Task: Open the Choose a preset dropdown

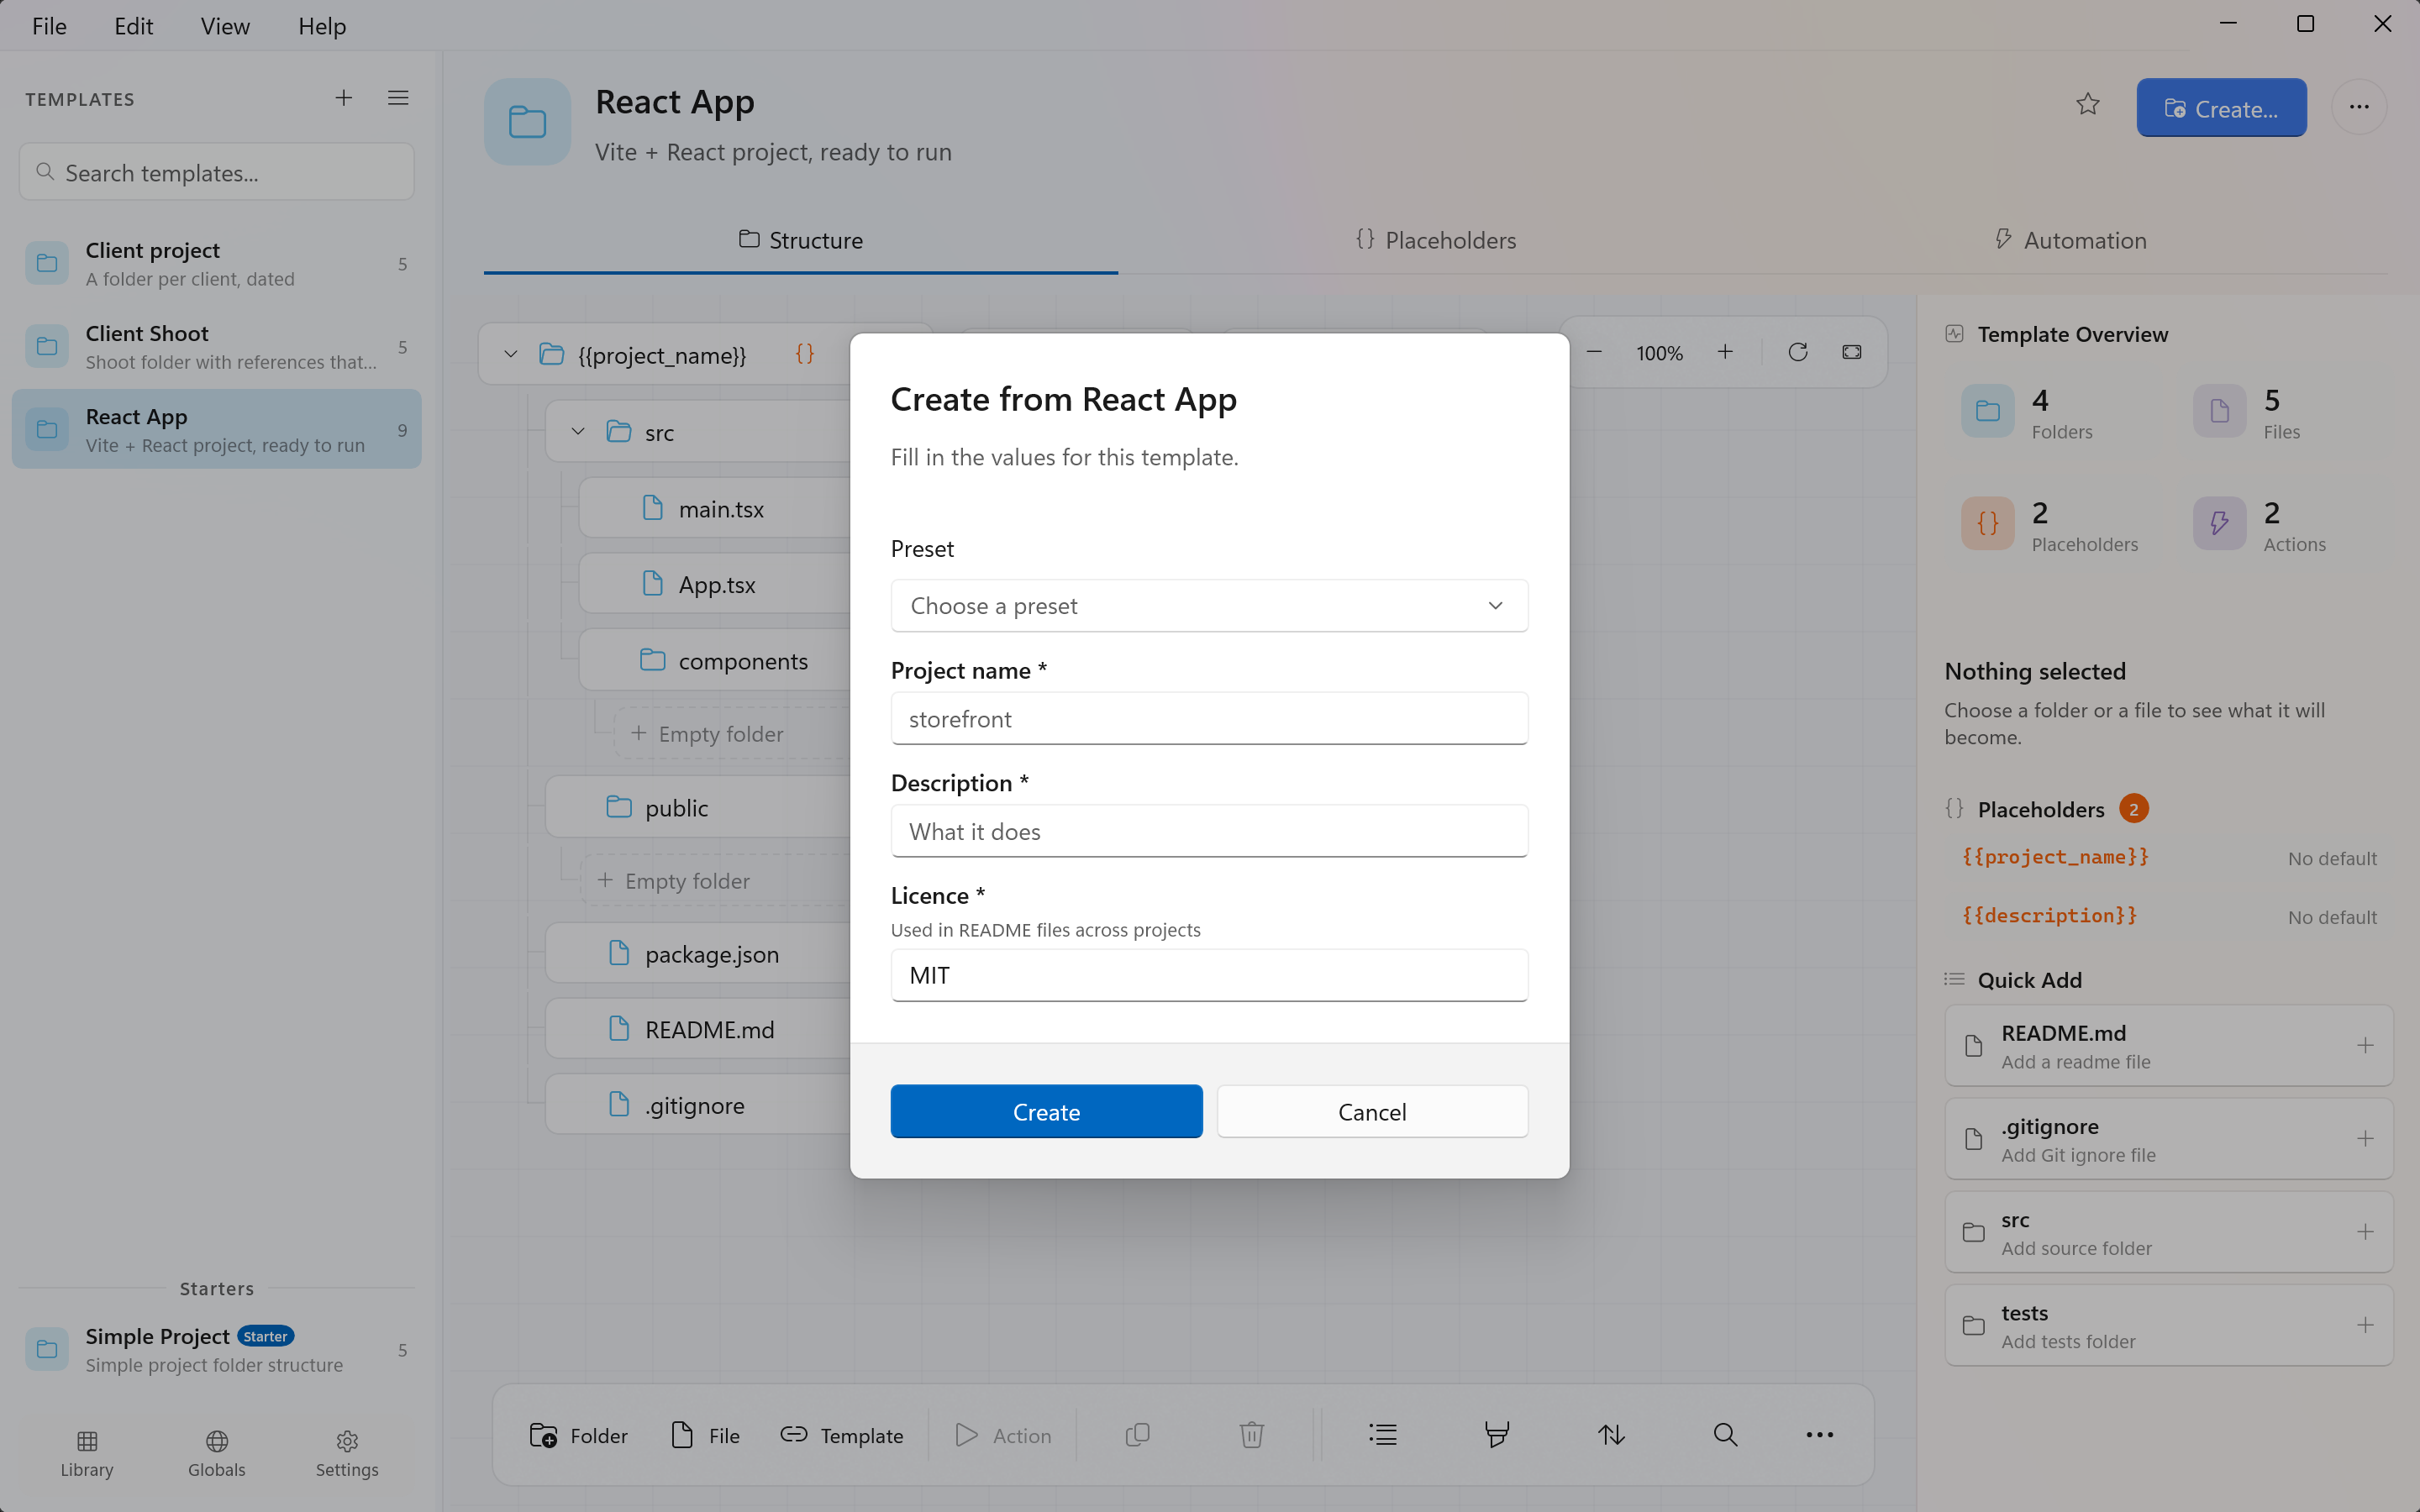Action: (x=1209, y=606)
